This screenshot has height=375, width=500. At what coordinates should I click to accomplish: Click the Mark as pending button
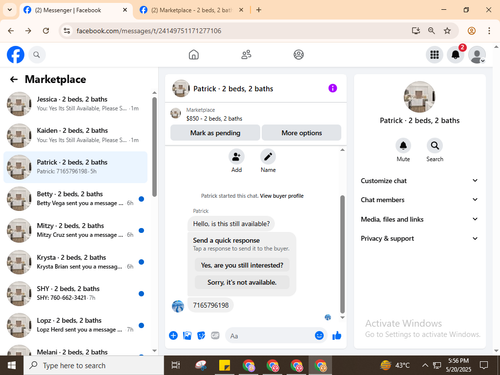pos(215,133)
